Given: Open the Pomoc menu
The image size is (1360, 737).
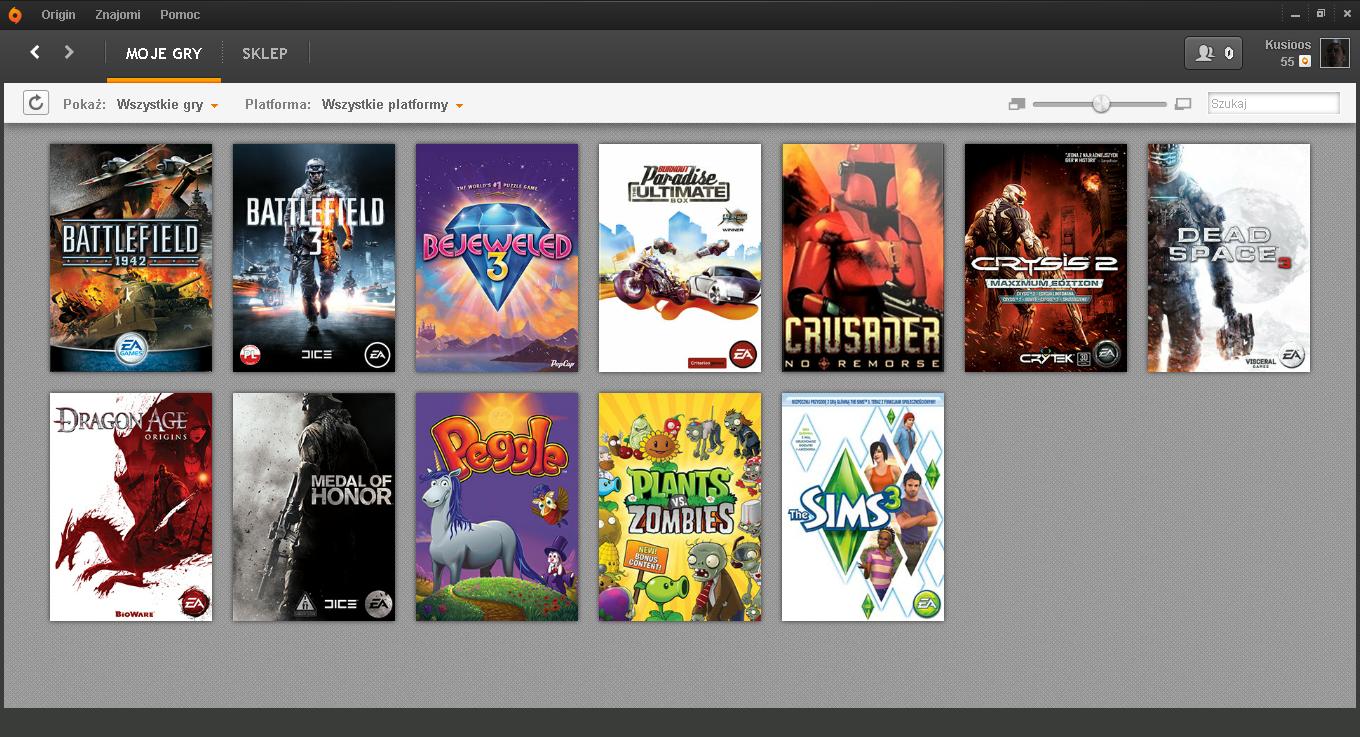Looking at the screenshot, I should 180,15.
